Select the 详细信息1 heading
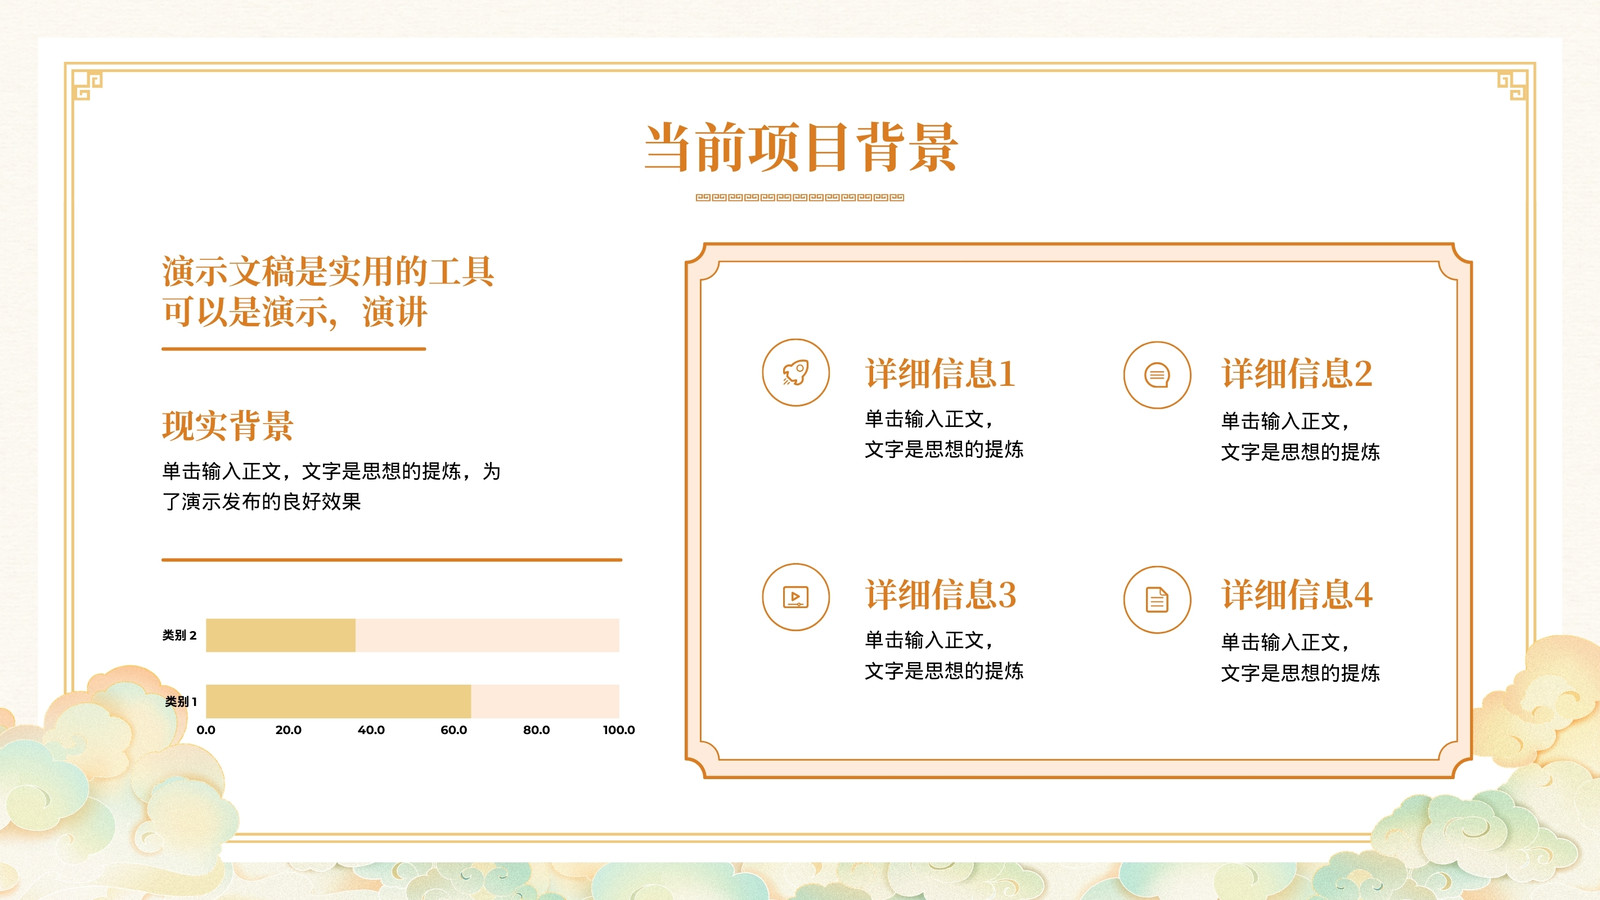Screen dimensions: 1600x900 [940, 374]
